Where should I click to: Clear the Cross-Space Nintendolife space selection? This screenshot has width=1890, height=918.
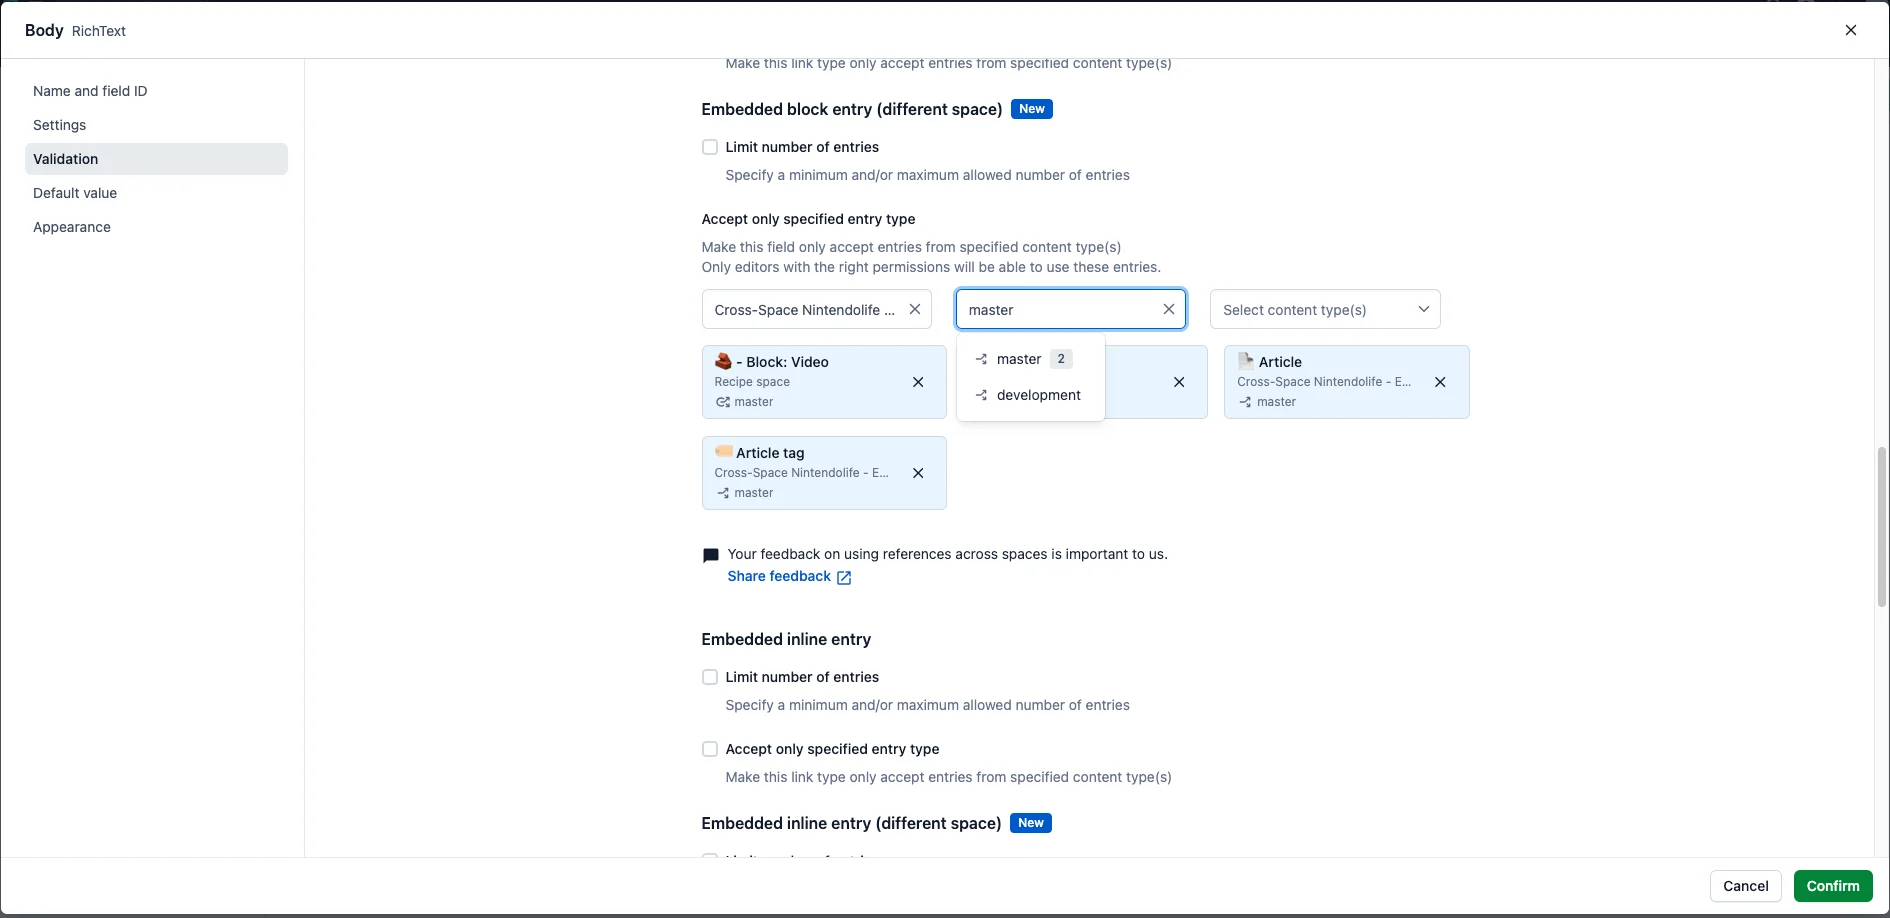914,310
